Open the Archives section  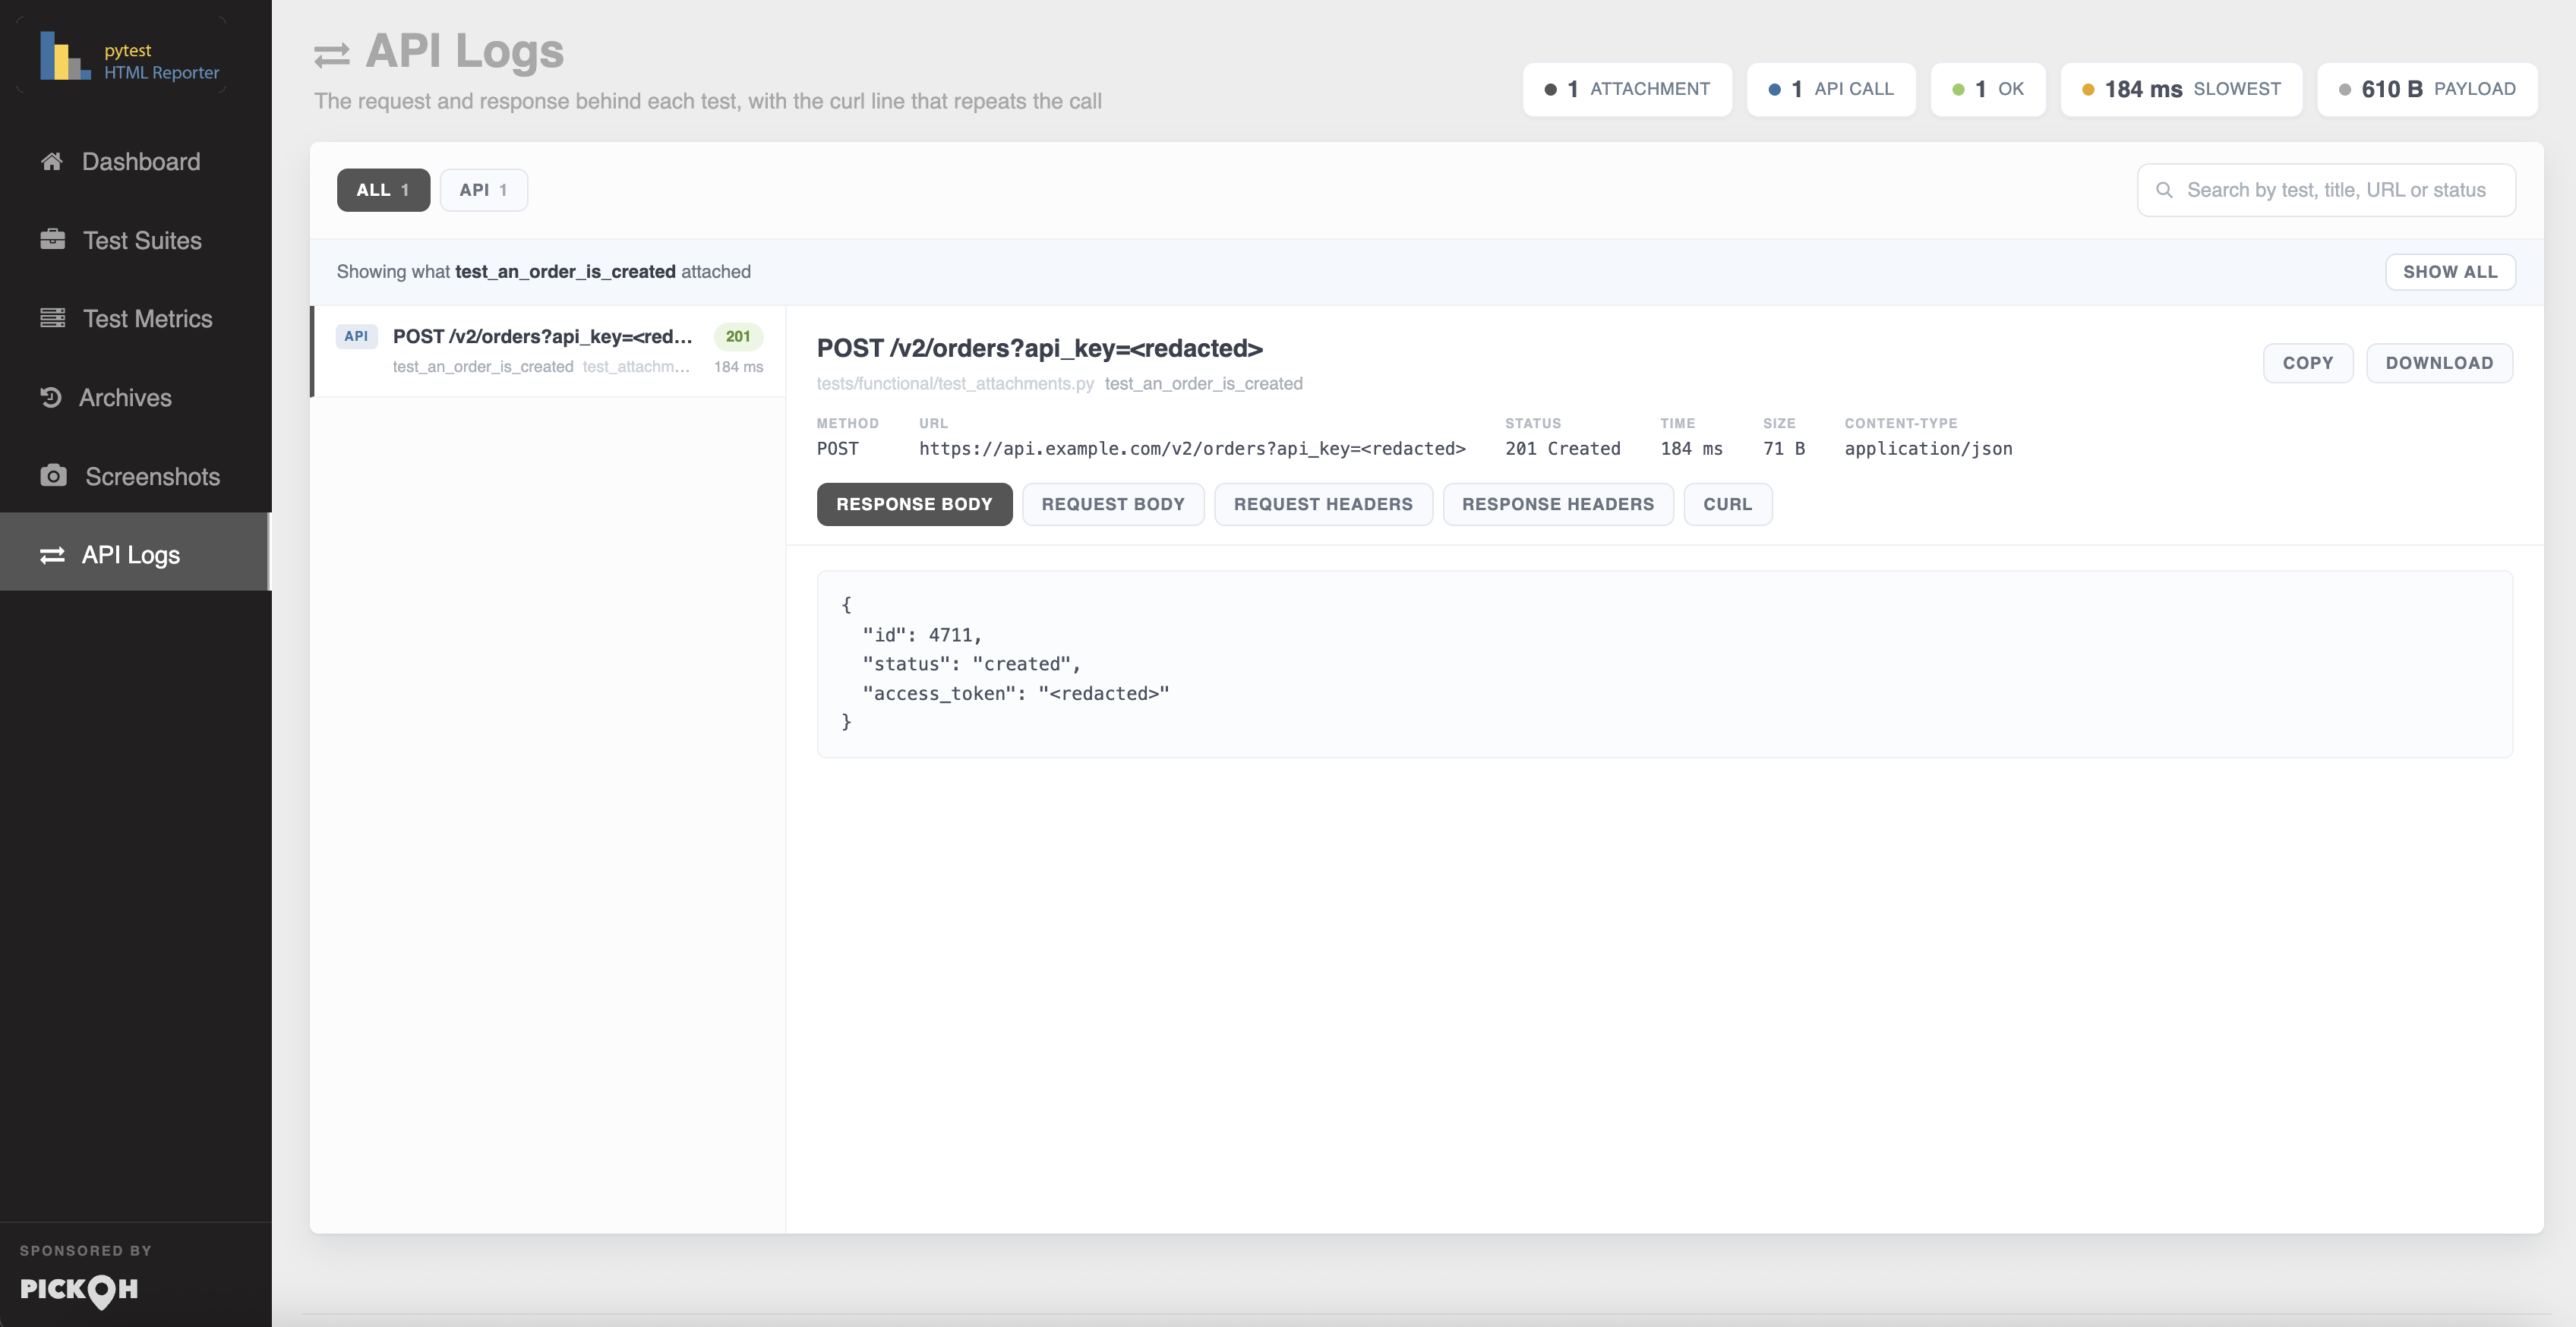[136, 397]
